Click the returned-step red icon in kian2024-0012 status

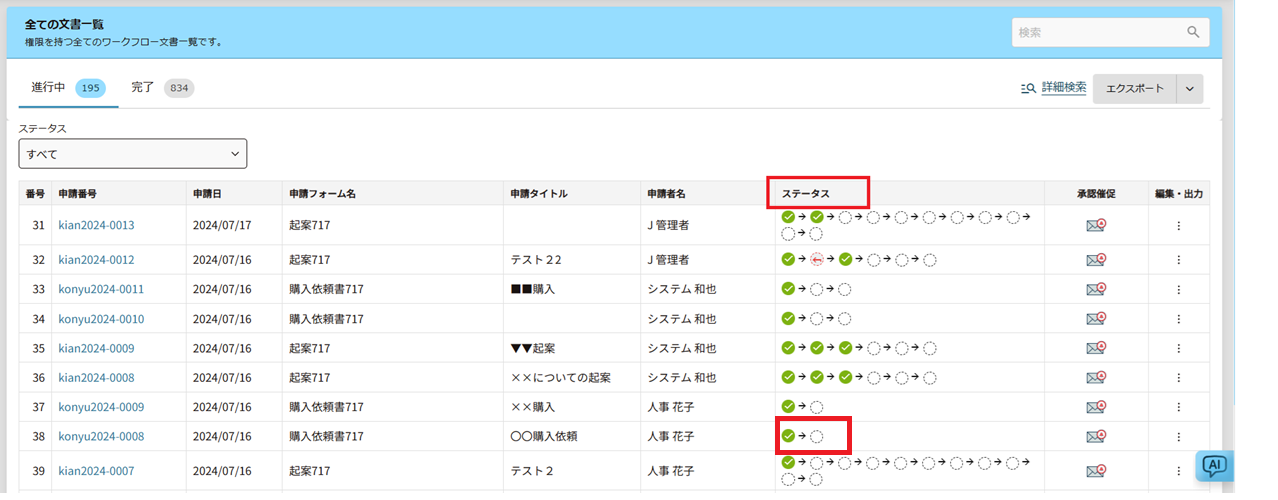817,260
